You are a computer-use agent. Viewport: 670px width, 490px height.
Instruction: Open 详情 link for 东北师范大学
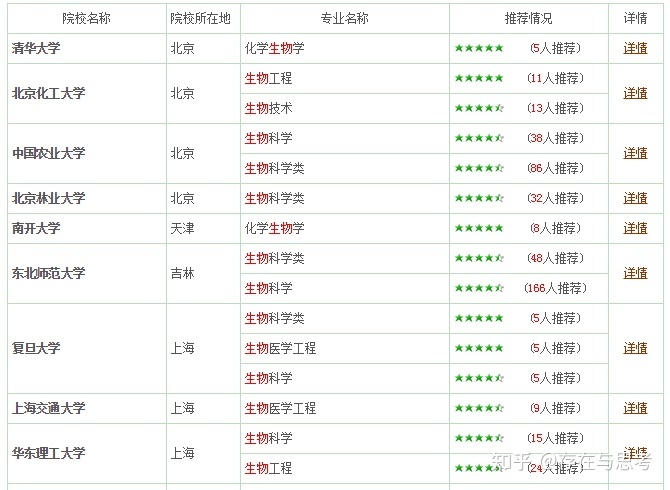pyautogui.click(x=635, y=273)
